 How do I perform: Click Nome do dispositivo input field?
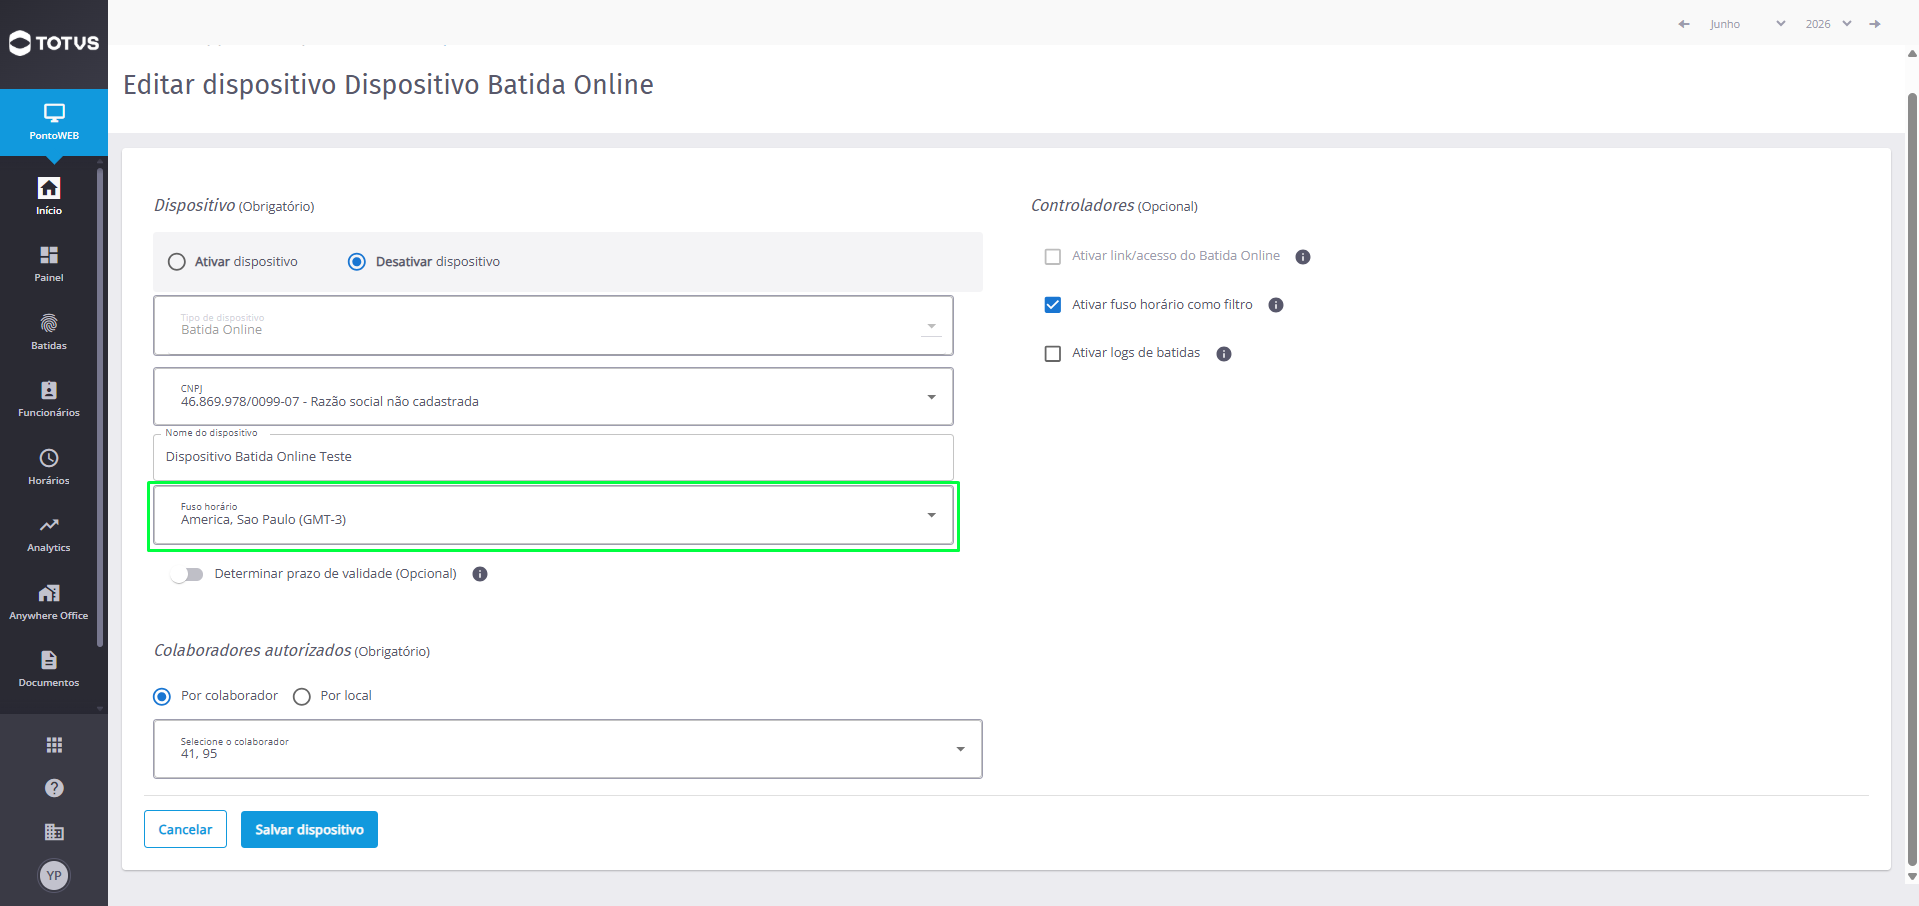tap(553, 457)
